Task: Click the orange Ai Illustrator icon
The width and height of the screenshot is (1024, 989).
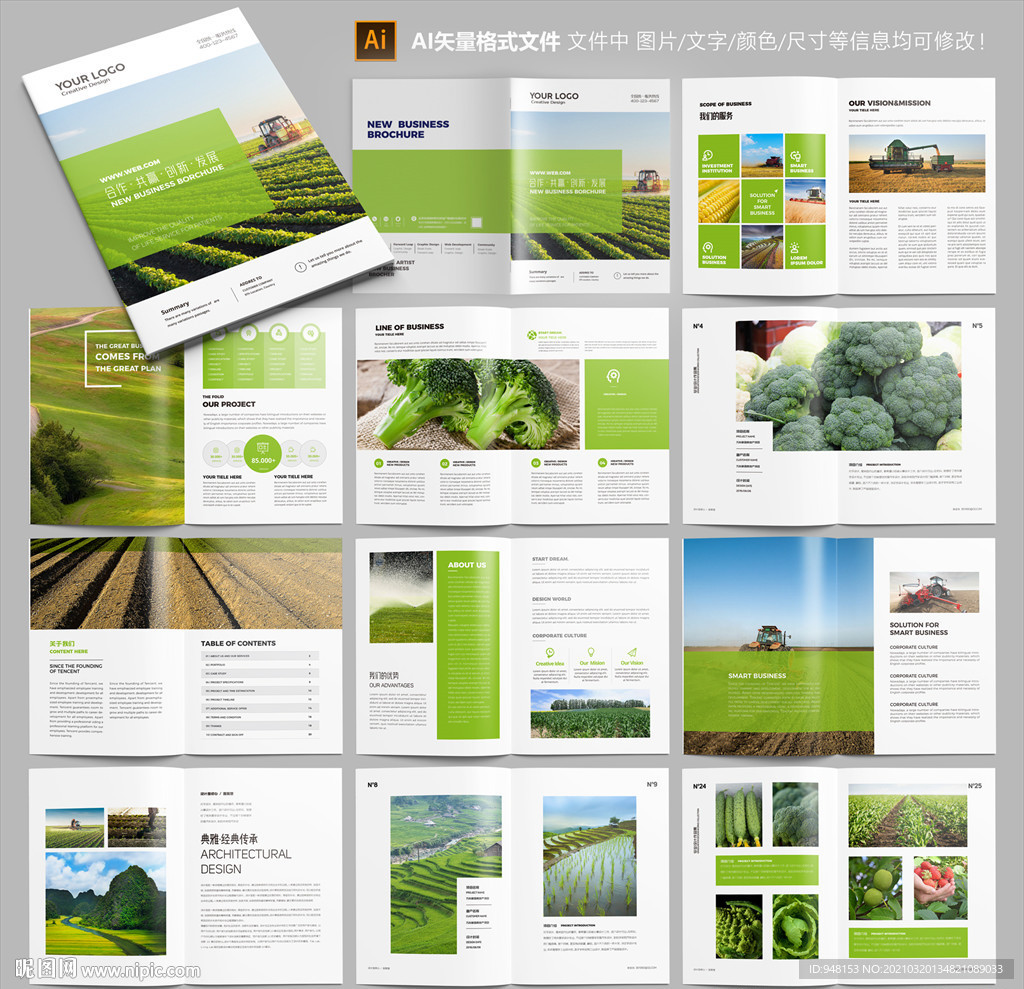Action: [376, 41]
